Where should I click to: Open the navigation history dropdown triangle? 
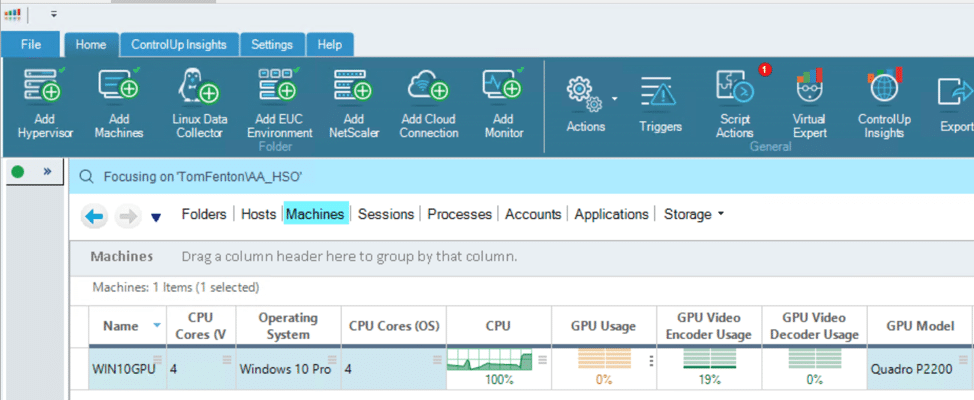tap(156, 217)
